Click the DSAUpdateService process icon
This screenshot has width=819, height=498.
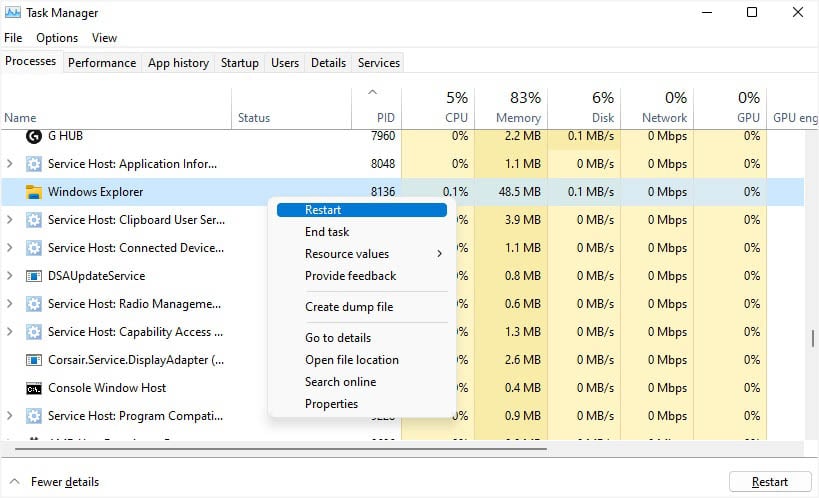(33, 276)
